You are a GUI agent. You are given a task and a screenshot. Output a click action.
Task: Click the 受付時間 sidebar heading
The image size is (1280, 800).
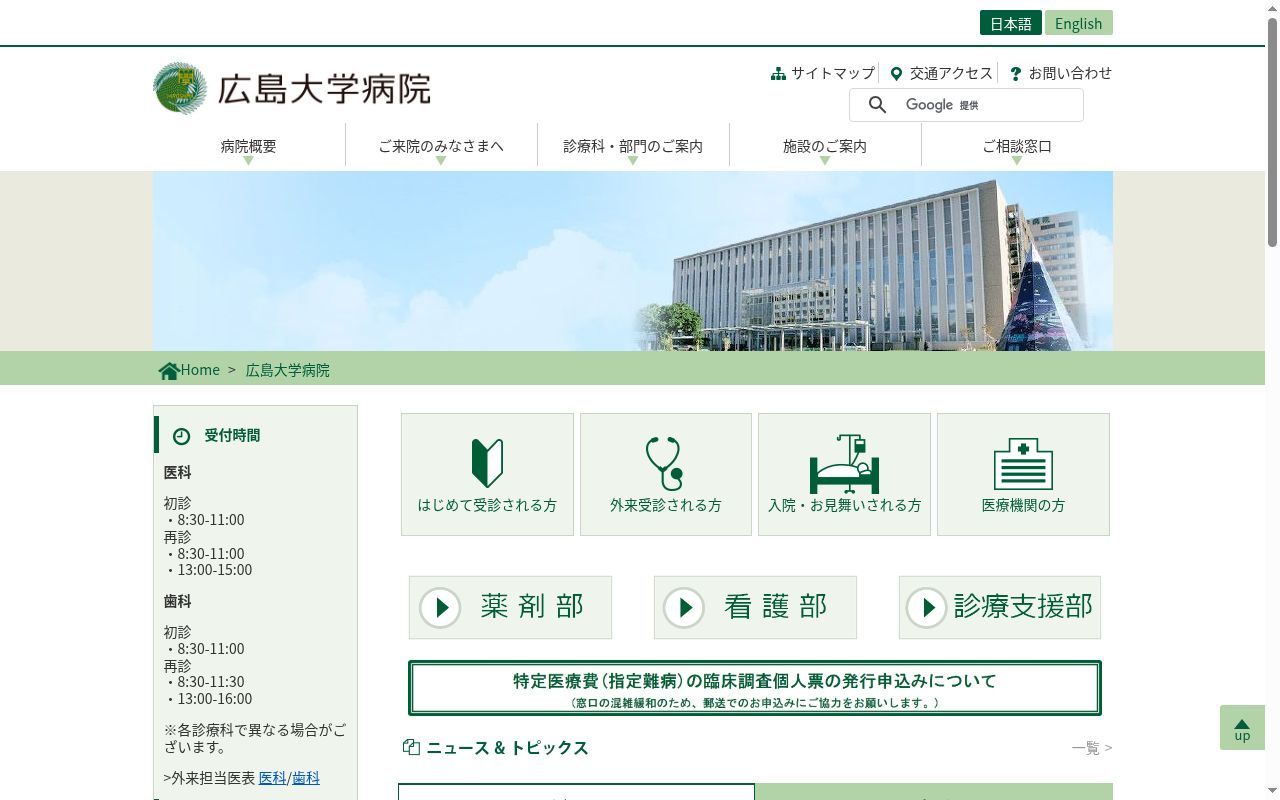pyautogui.click(x=232, y=435)
